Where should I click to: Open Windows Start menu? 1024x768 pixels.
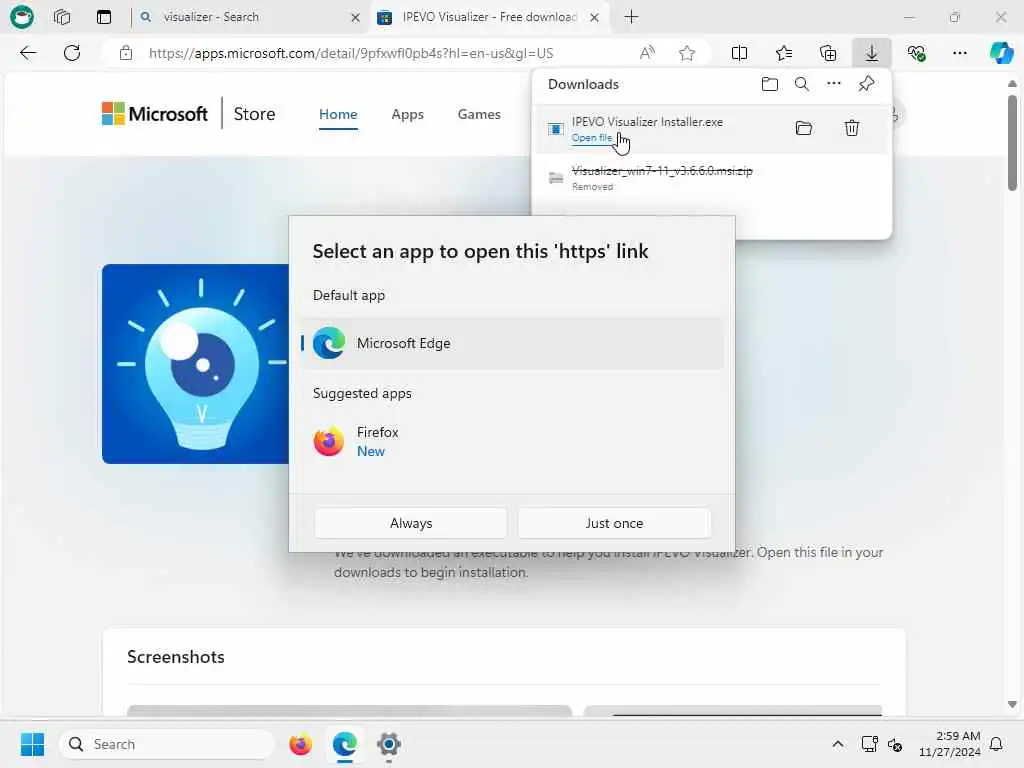[33, 744]
